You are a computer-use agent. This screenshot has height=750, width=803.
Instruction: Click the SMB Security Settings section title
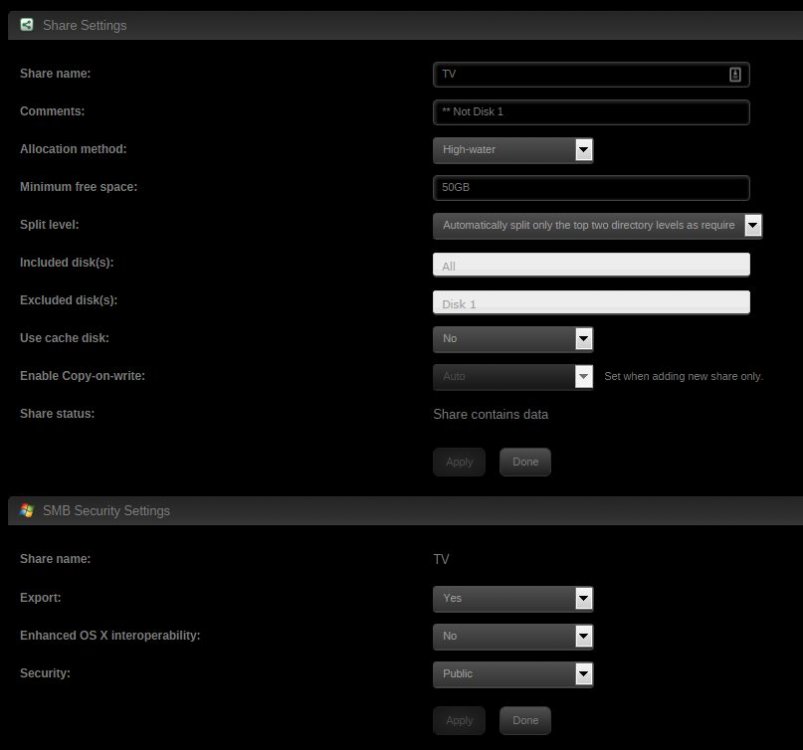coord(106,510)
